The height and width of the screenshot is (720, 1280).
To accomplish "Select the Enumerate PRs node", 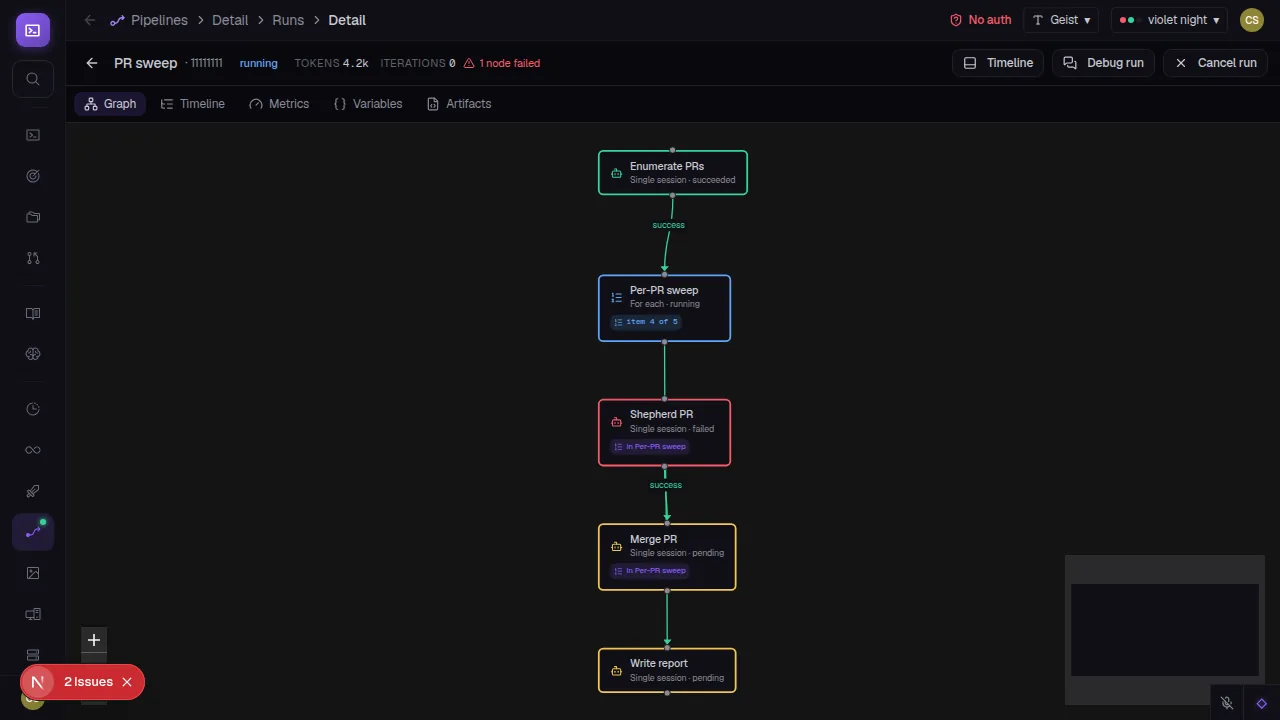I will coord(673,173).
